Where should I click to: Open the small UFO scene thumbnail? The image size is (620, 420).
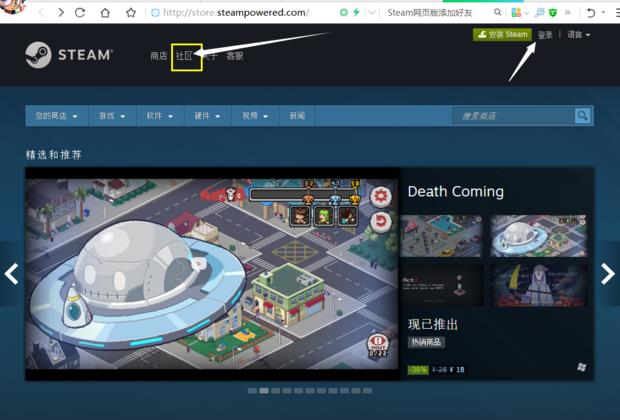pos(539,236)
